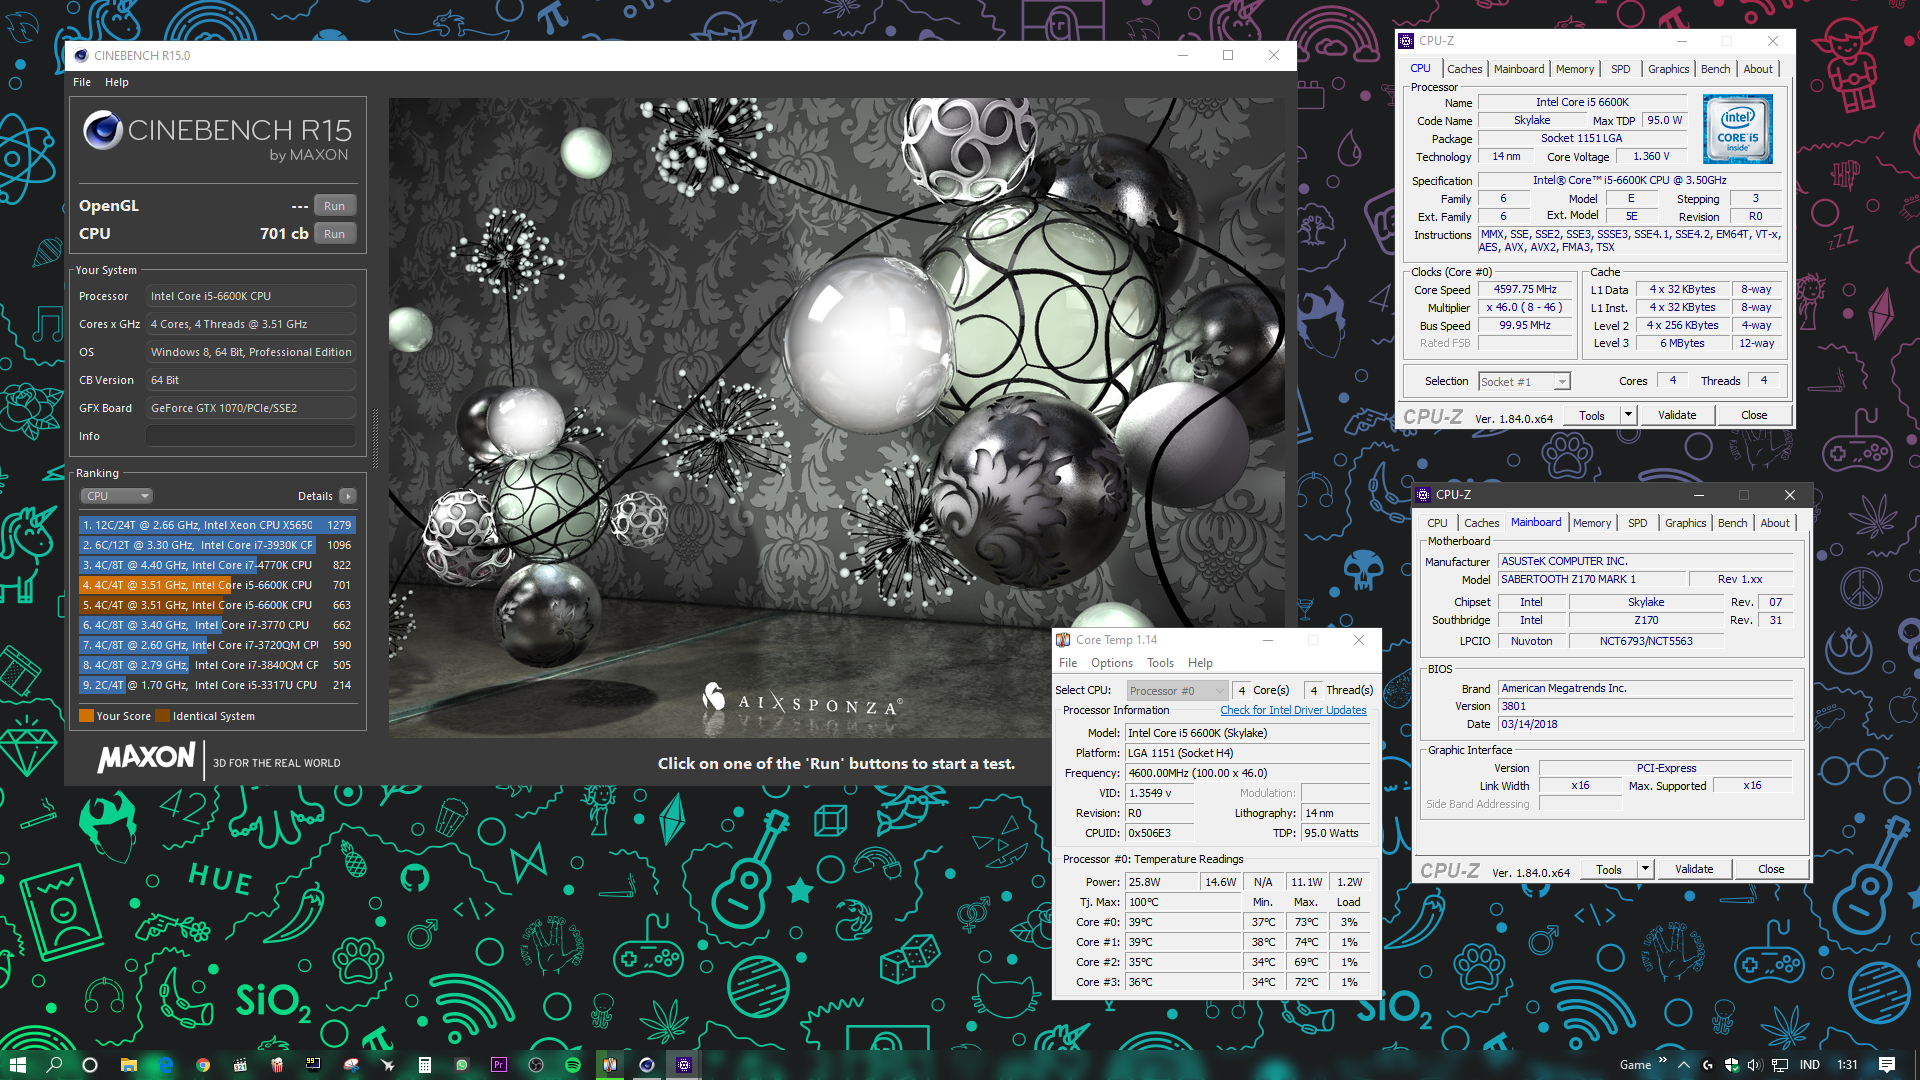Image resolution: width=1920 pixels, height=1080 pixels.
Task: Open Caches tab in bottom CPU-Z window
Action: coord(1481,523)
